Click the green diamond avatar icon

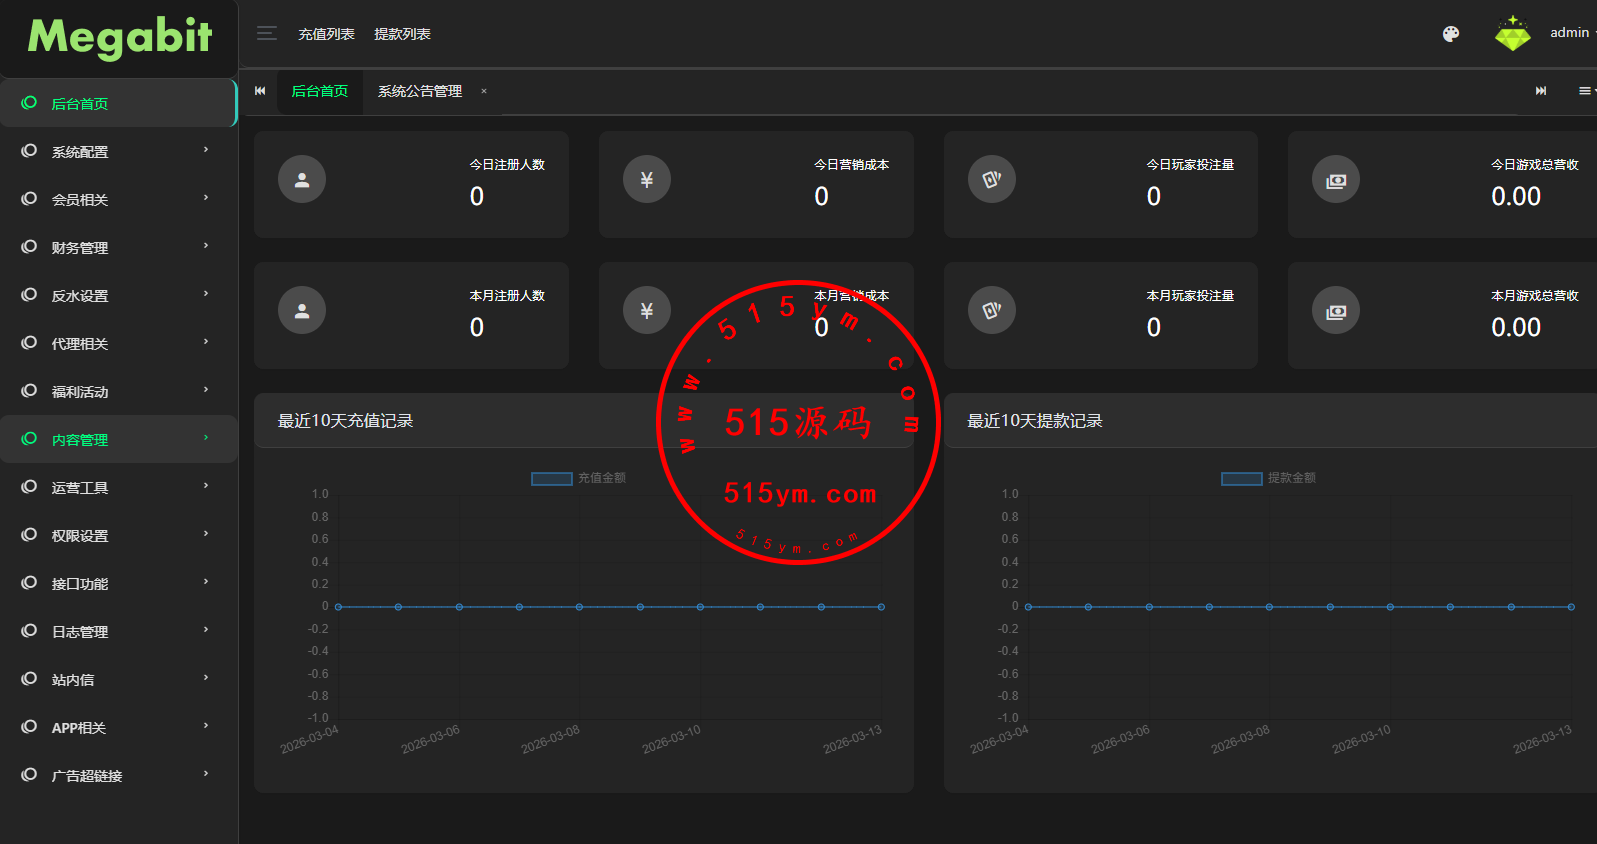pyautogui.click(x=1512, y=34)
